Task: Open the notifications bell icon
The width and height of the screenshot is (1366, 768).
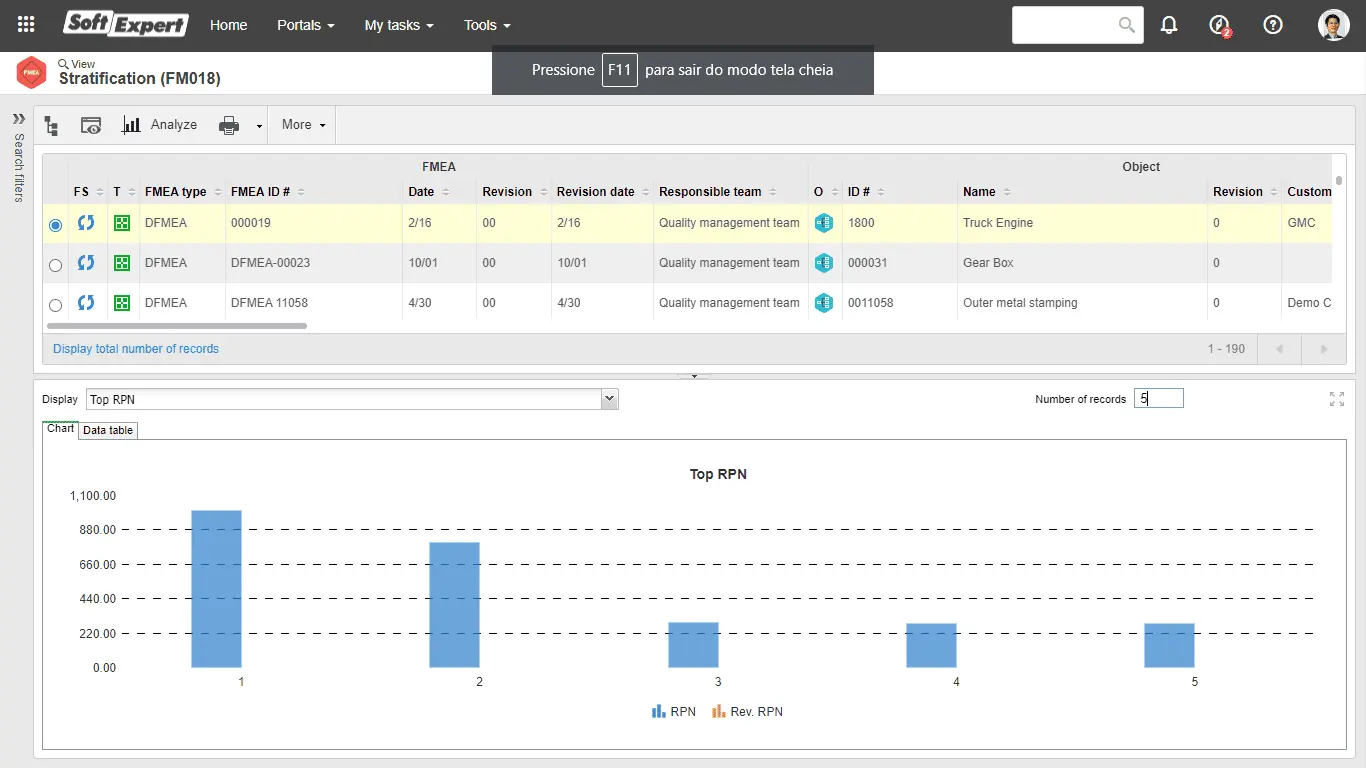Action: [x=1168, y=24]
